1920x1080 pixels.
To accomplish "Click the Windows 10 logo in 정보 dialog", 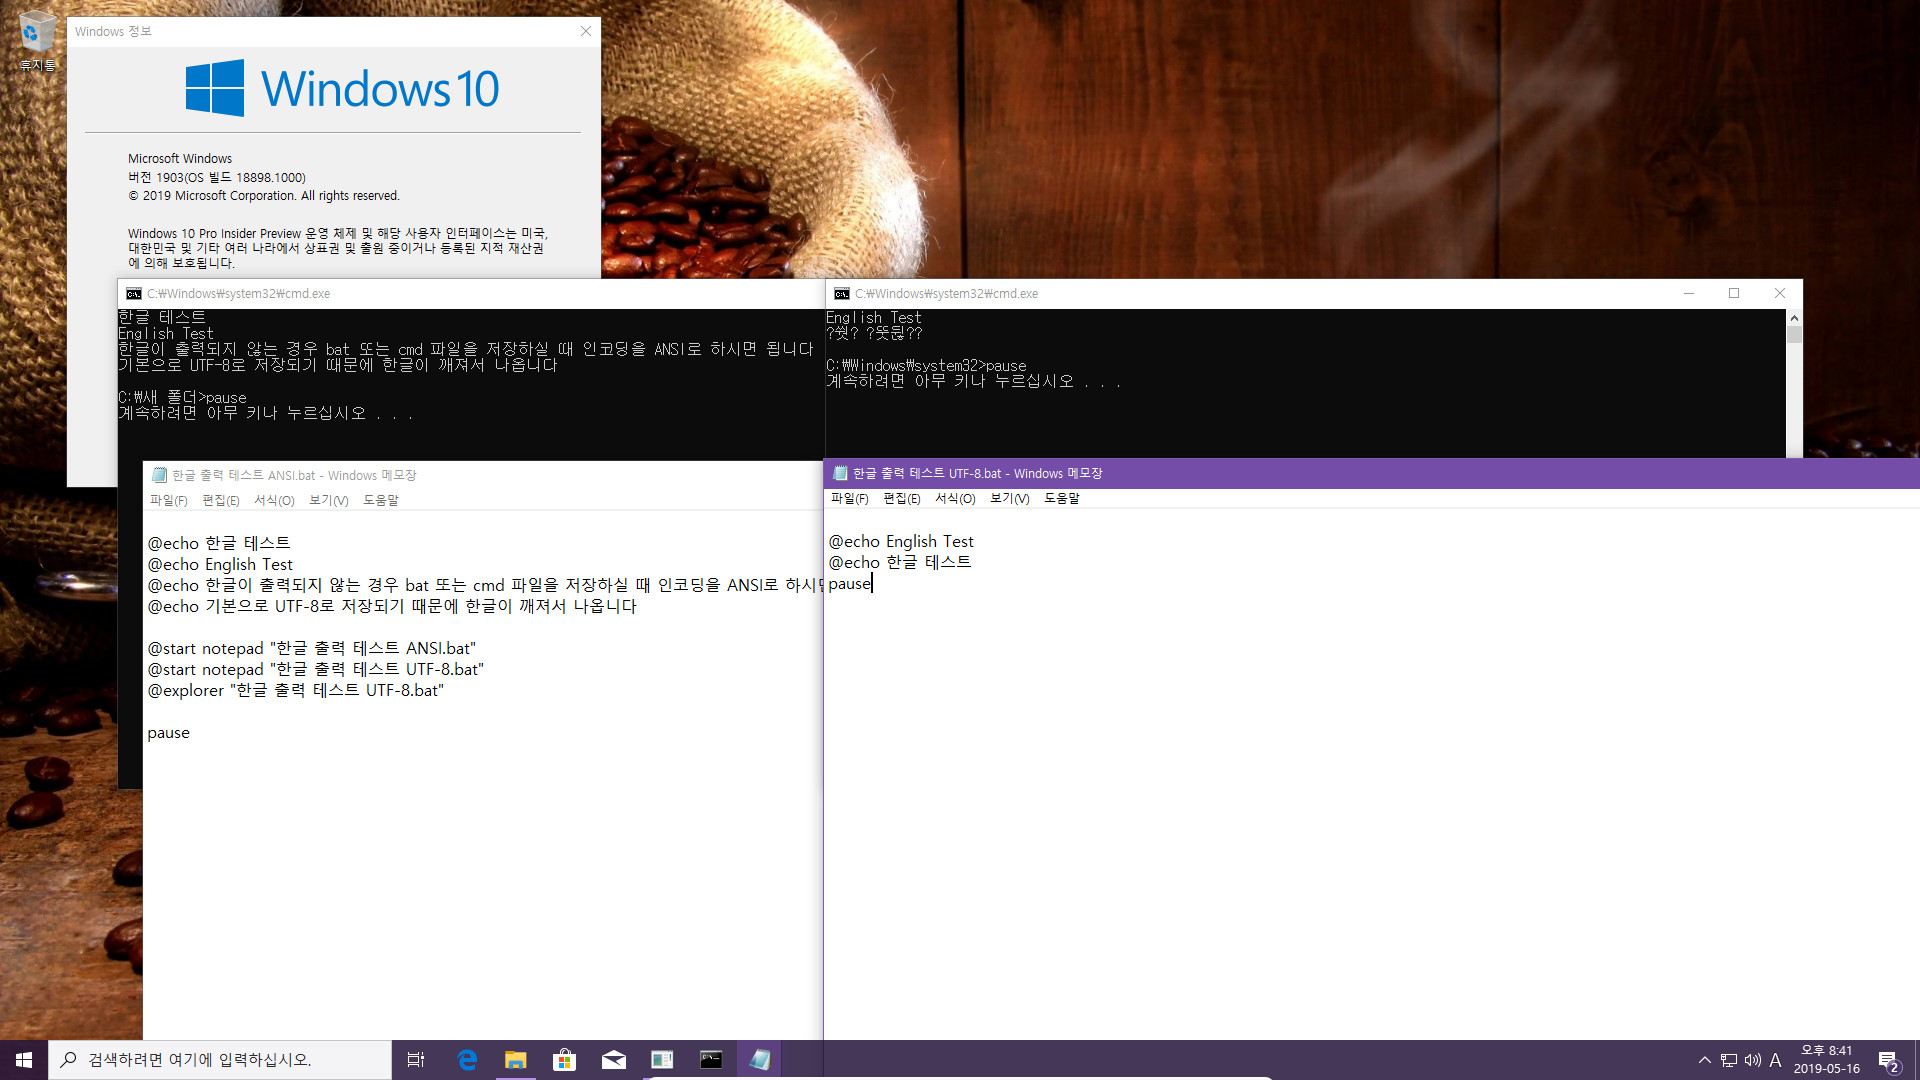I will 341,88.
